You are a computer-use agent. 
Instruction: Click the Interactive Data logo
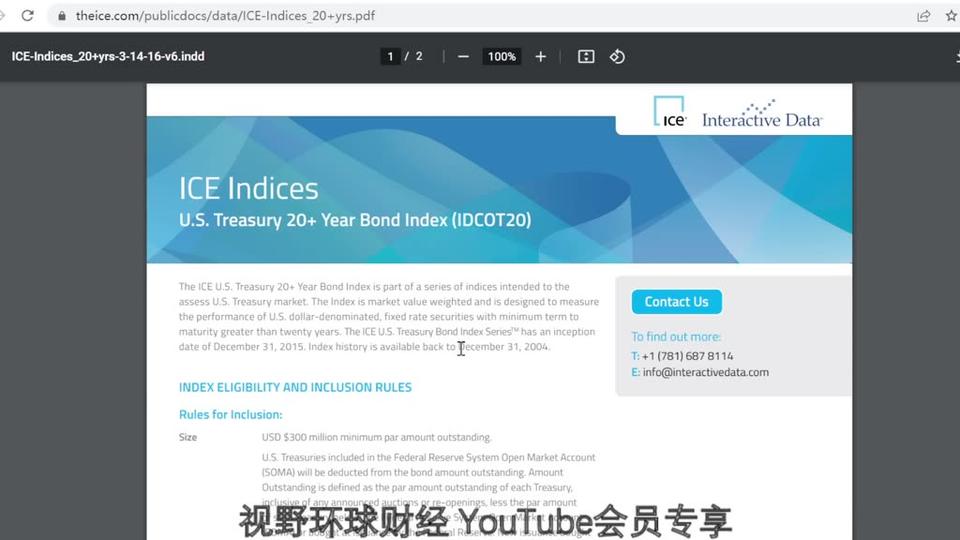click(x=762, y=114)
